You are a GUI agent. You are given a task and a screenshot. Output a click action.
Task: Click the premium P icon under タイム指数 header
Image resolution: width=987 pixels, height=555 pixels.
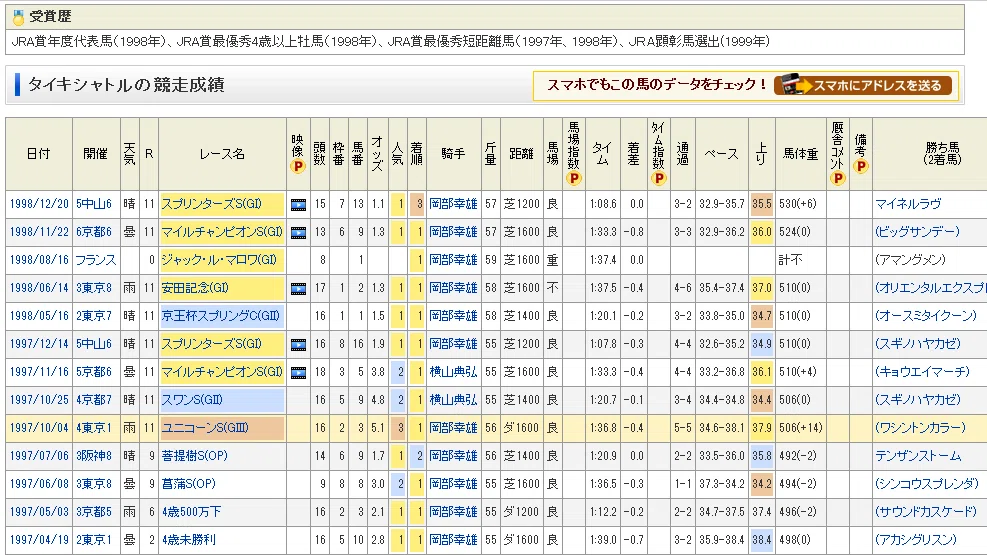click(658, 179)
